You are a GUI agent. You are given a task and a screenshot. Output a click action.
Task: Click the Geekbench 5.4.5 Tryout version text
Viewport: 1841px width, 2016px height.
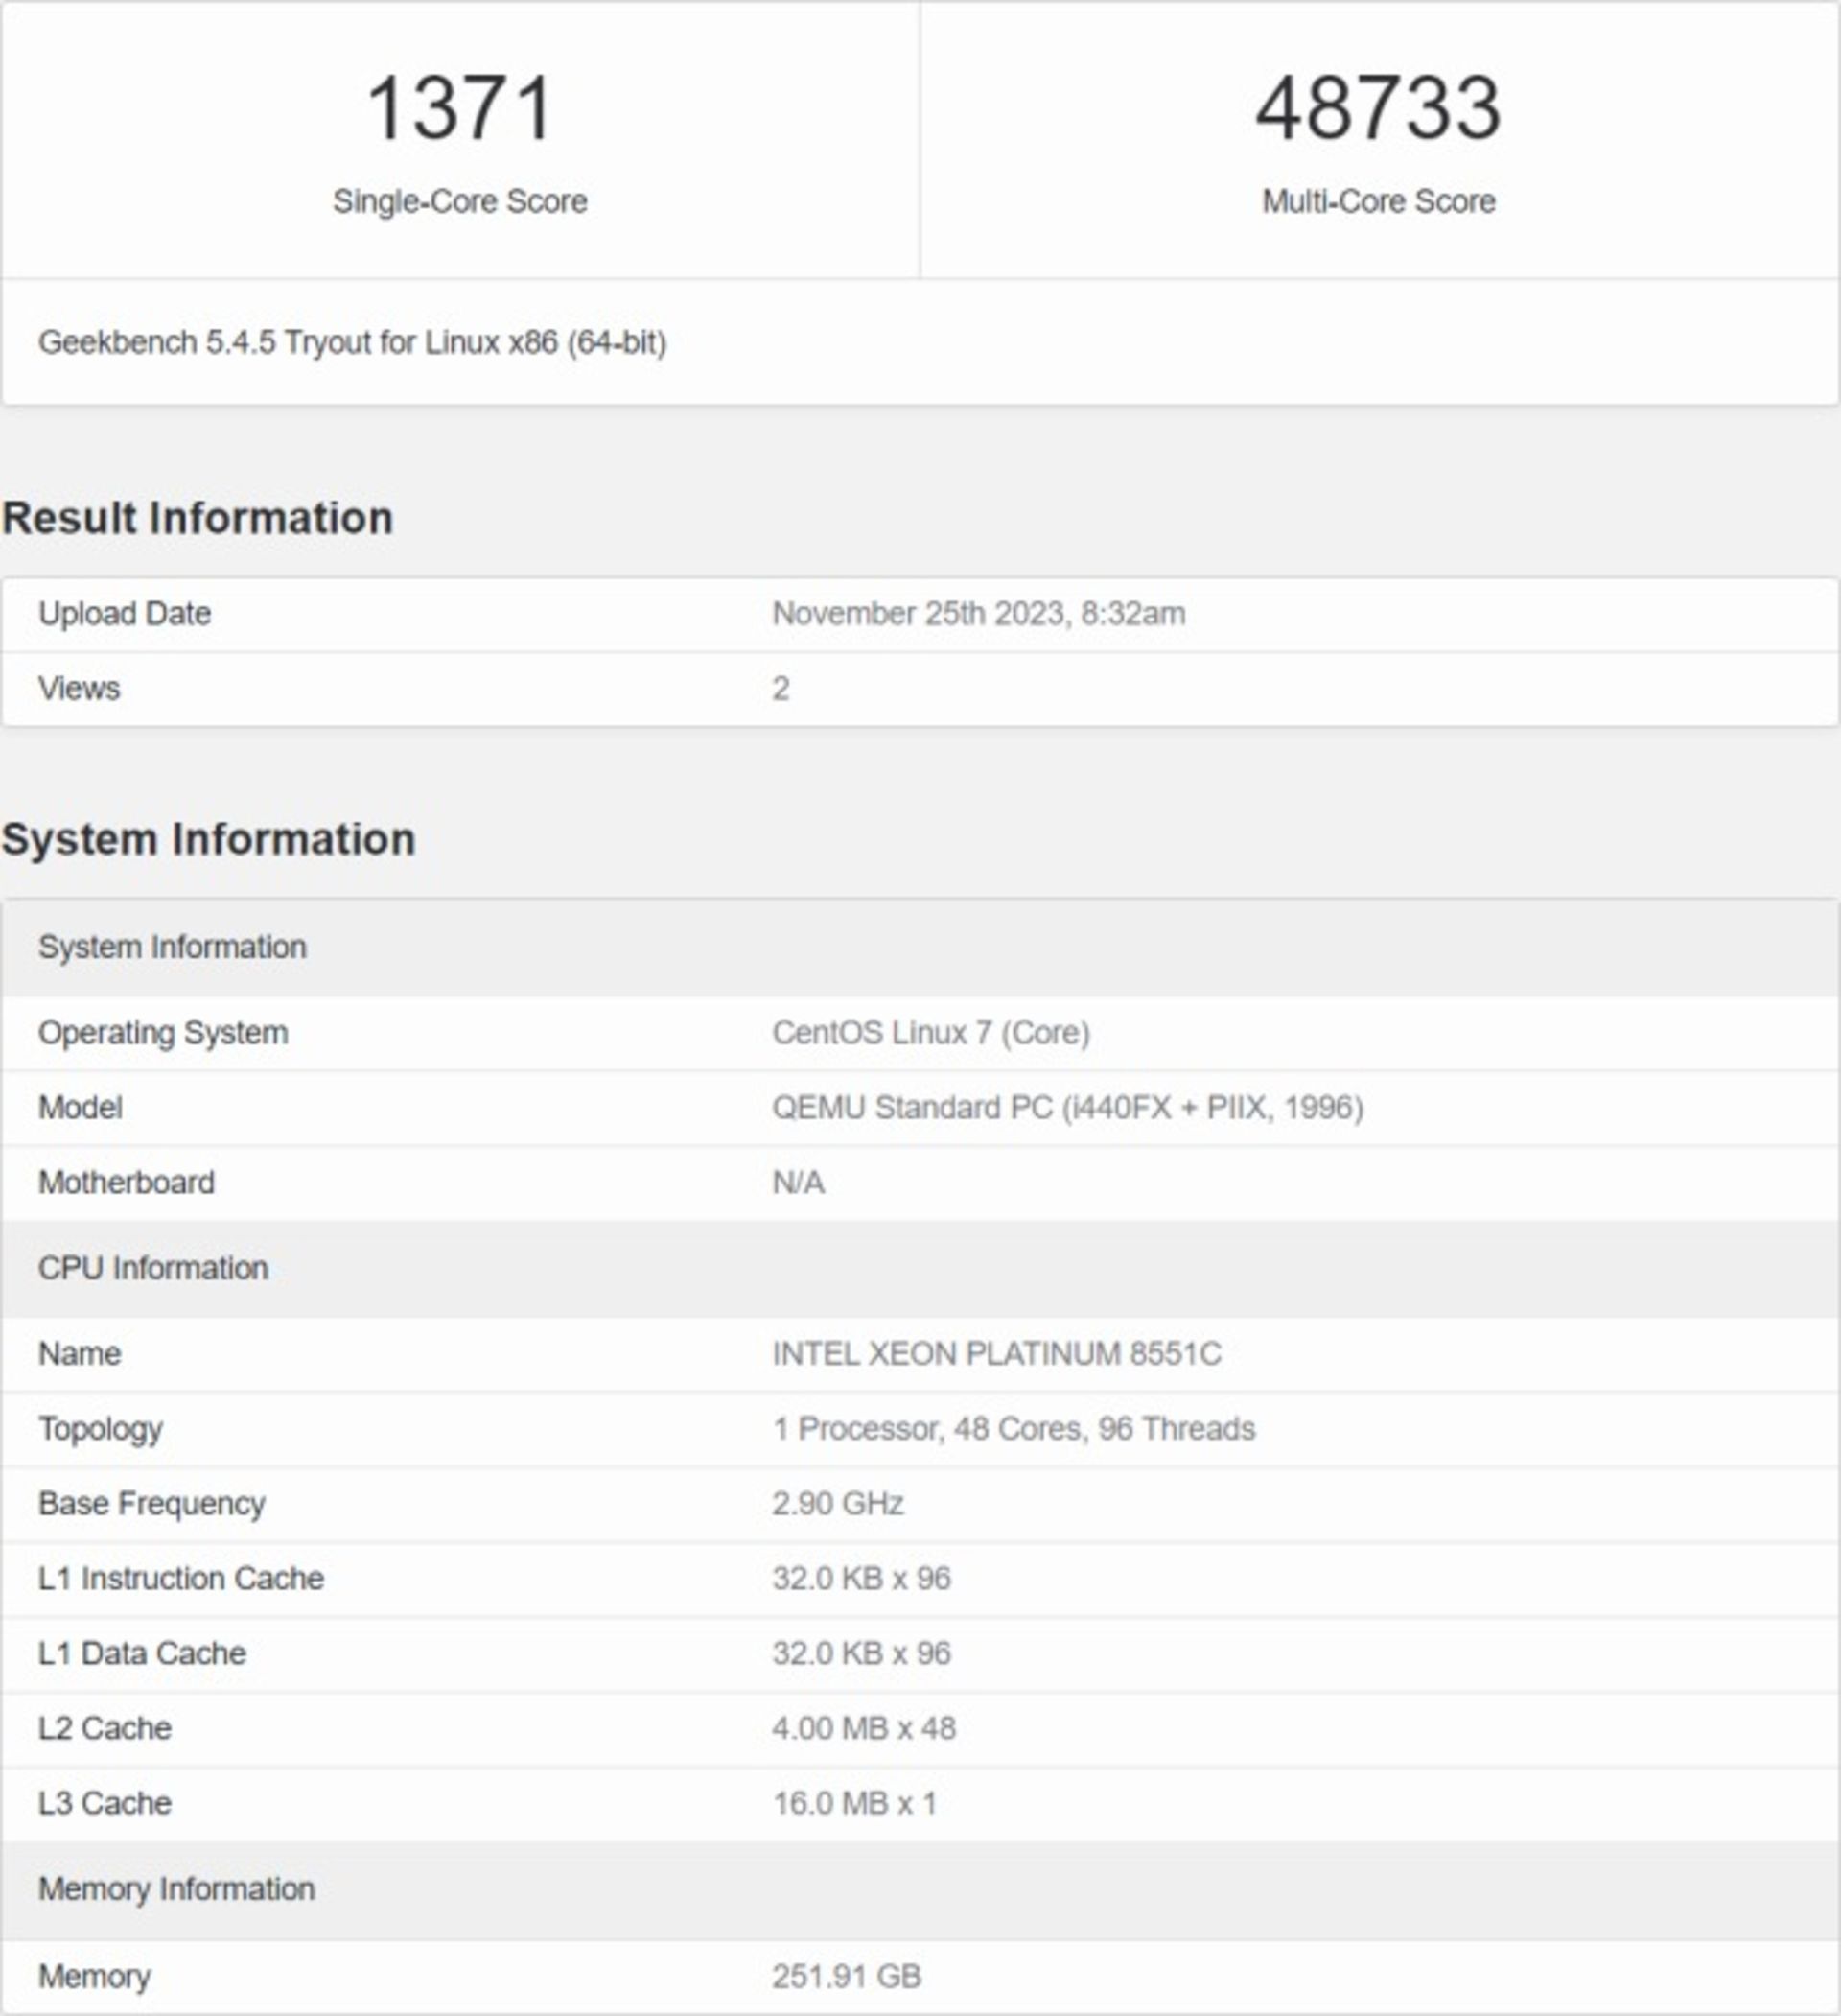click(352, 342)
